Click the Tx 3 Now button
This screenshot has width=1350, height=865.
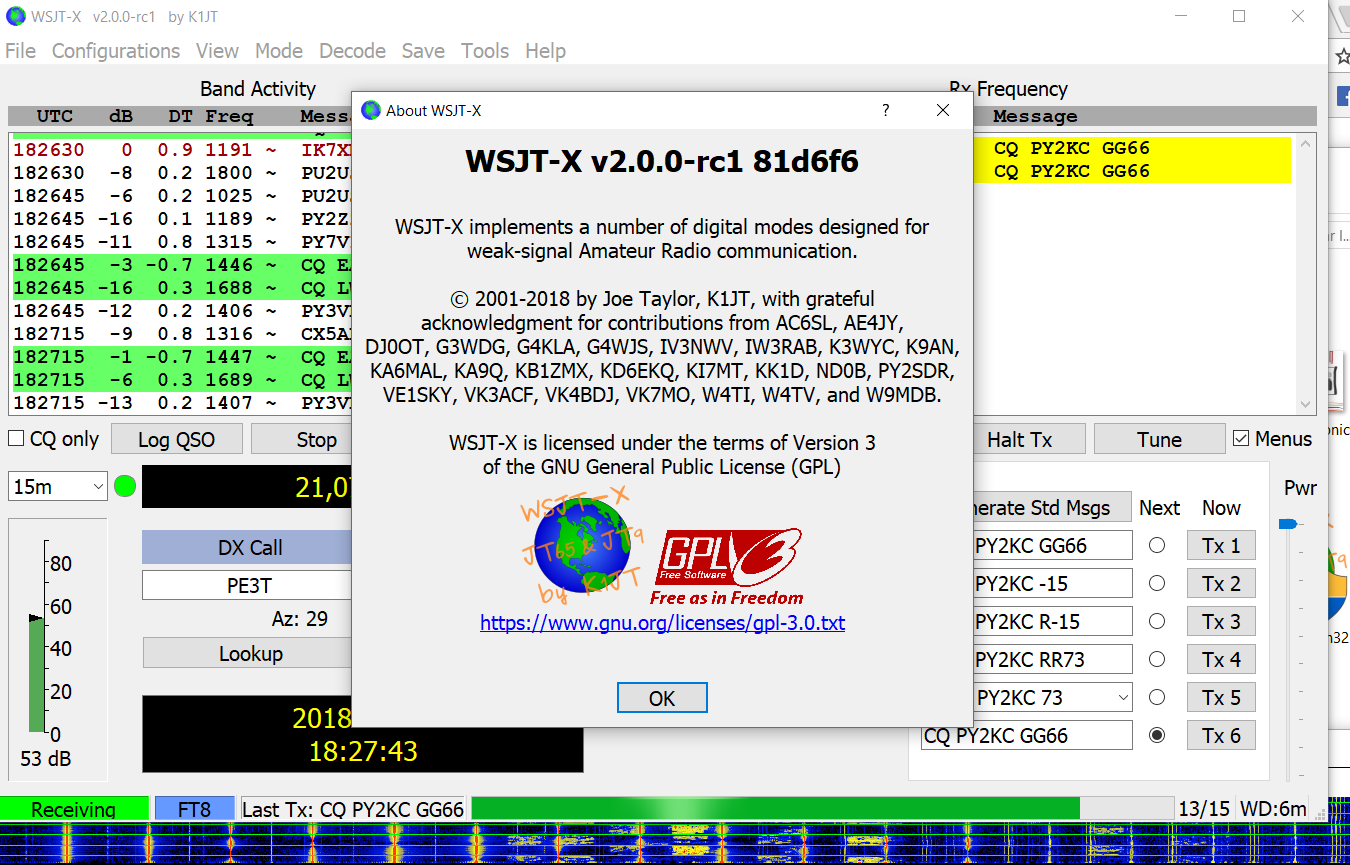[1221, 622]
